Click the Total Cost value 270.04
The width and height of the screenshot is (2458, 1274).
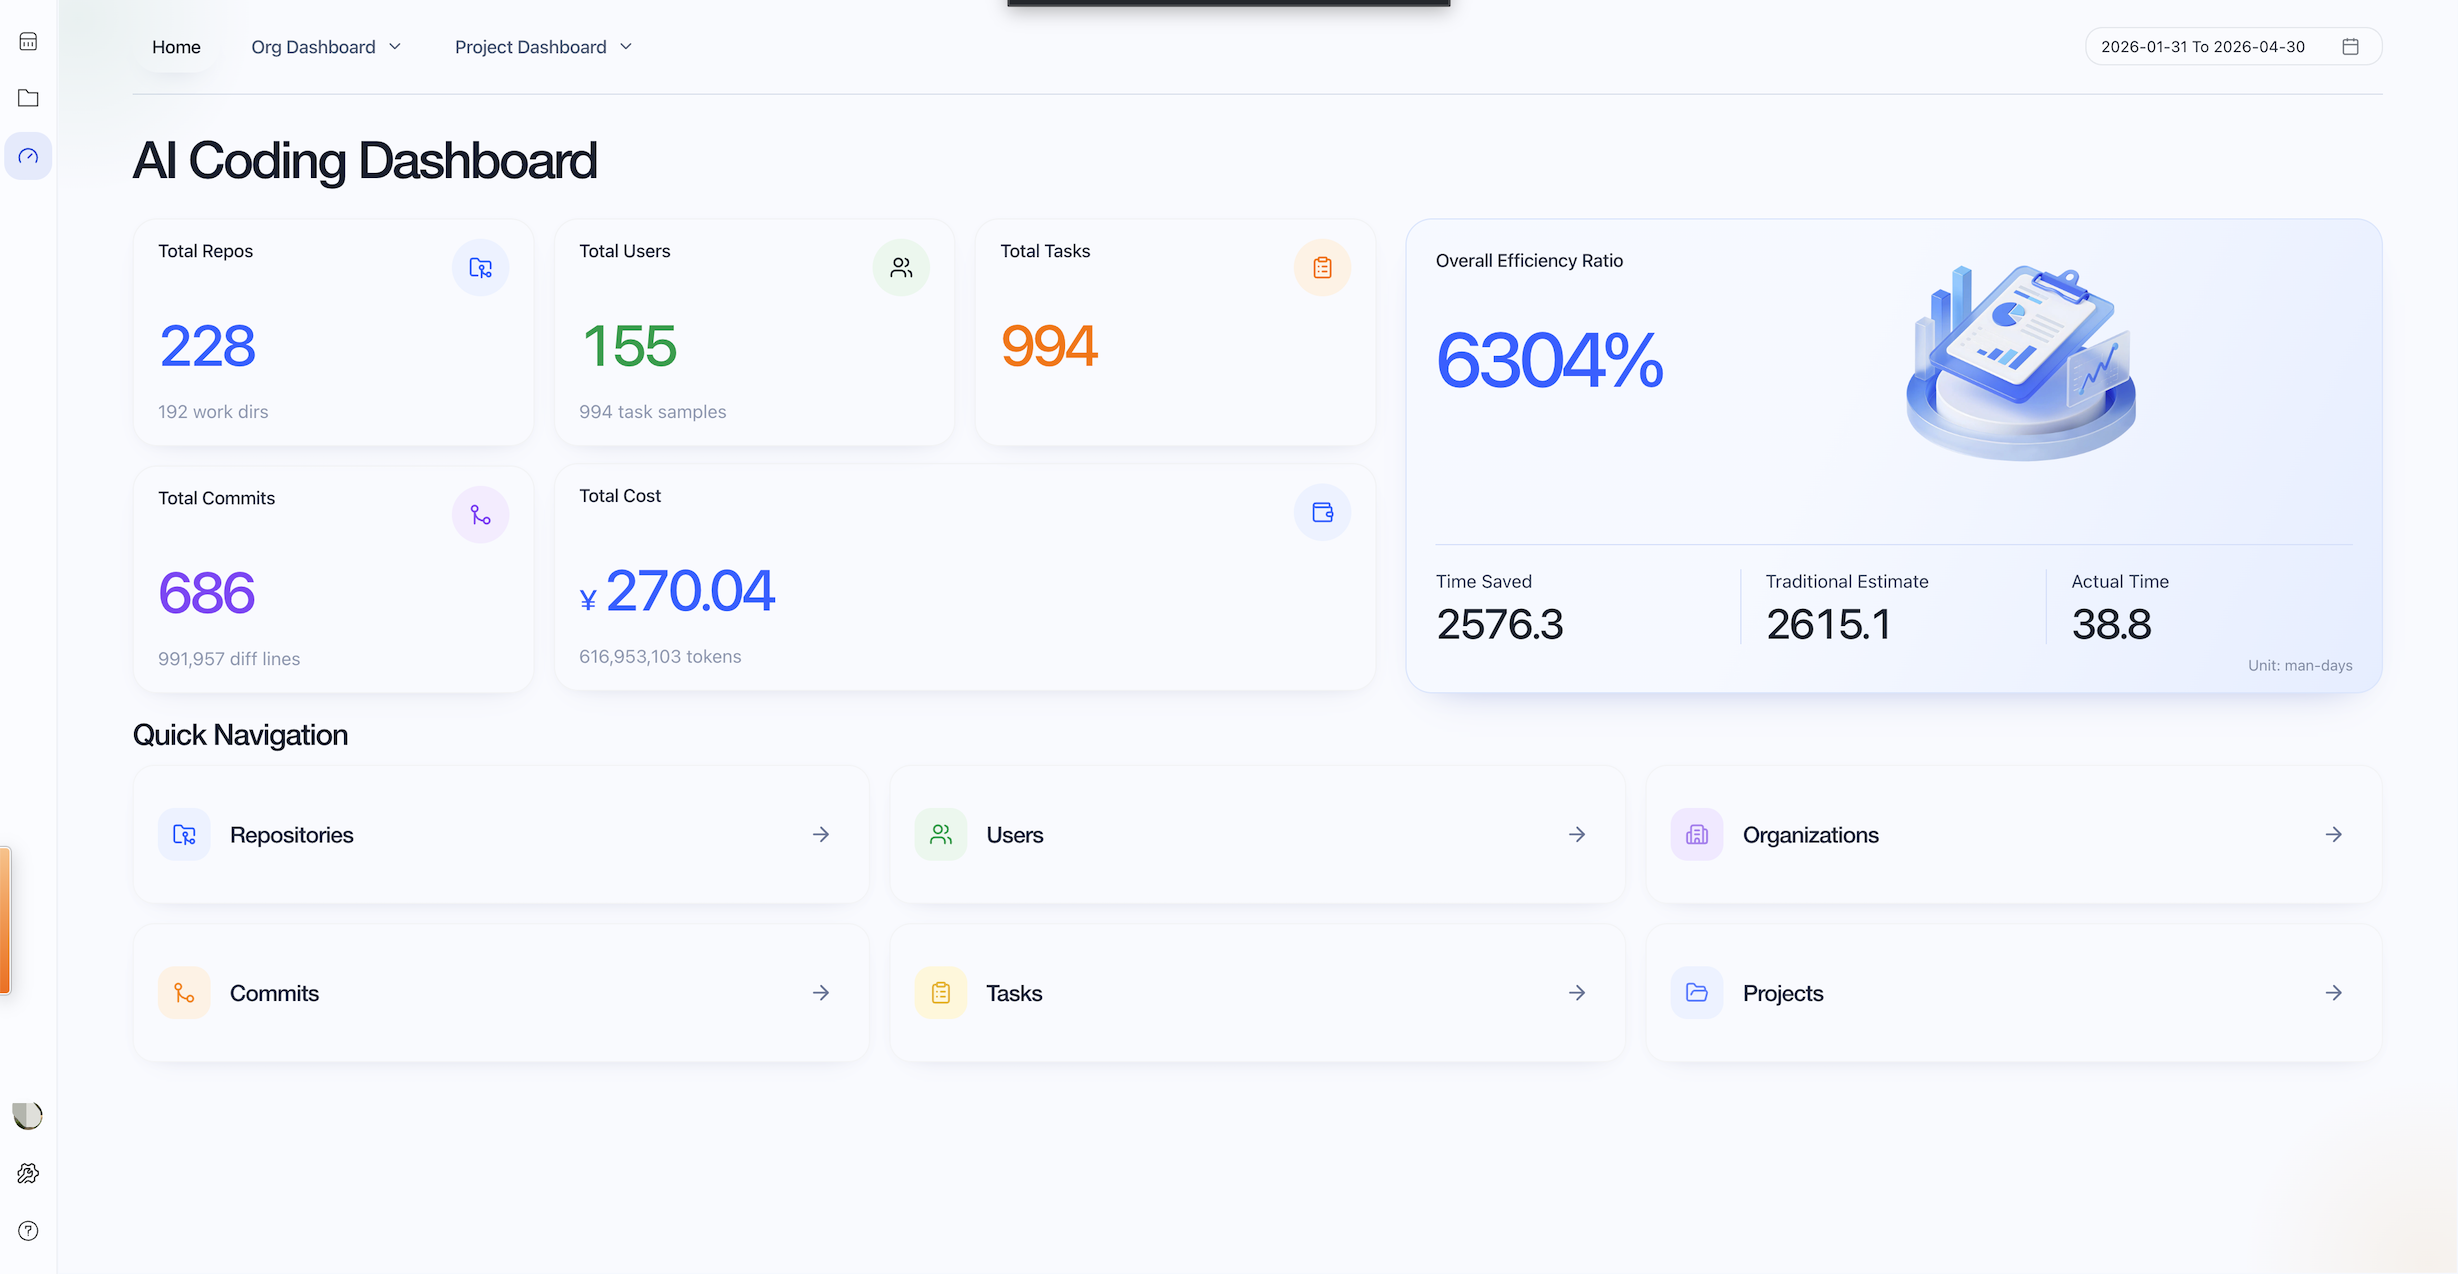coord(690,590)
